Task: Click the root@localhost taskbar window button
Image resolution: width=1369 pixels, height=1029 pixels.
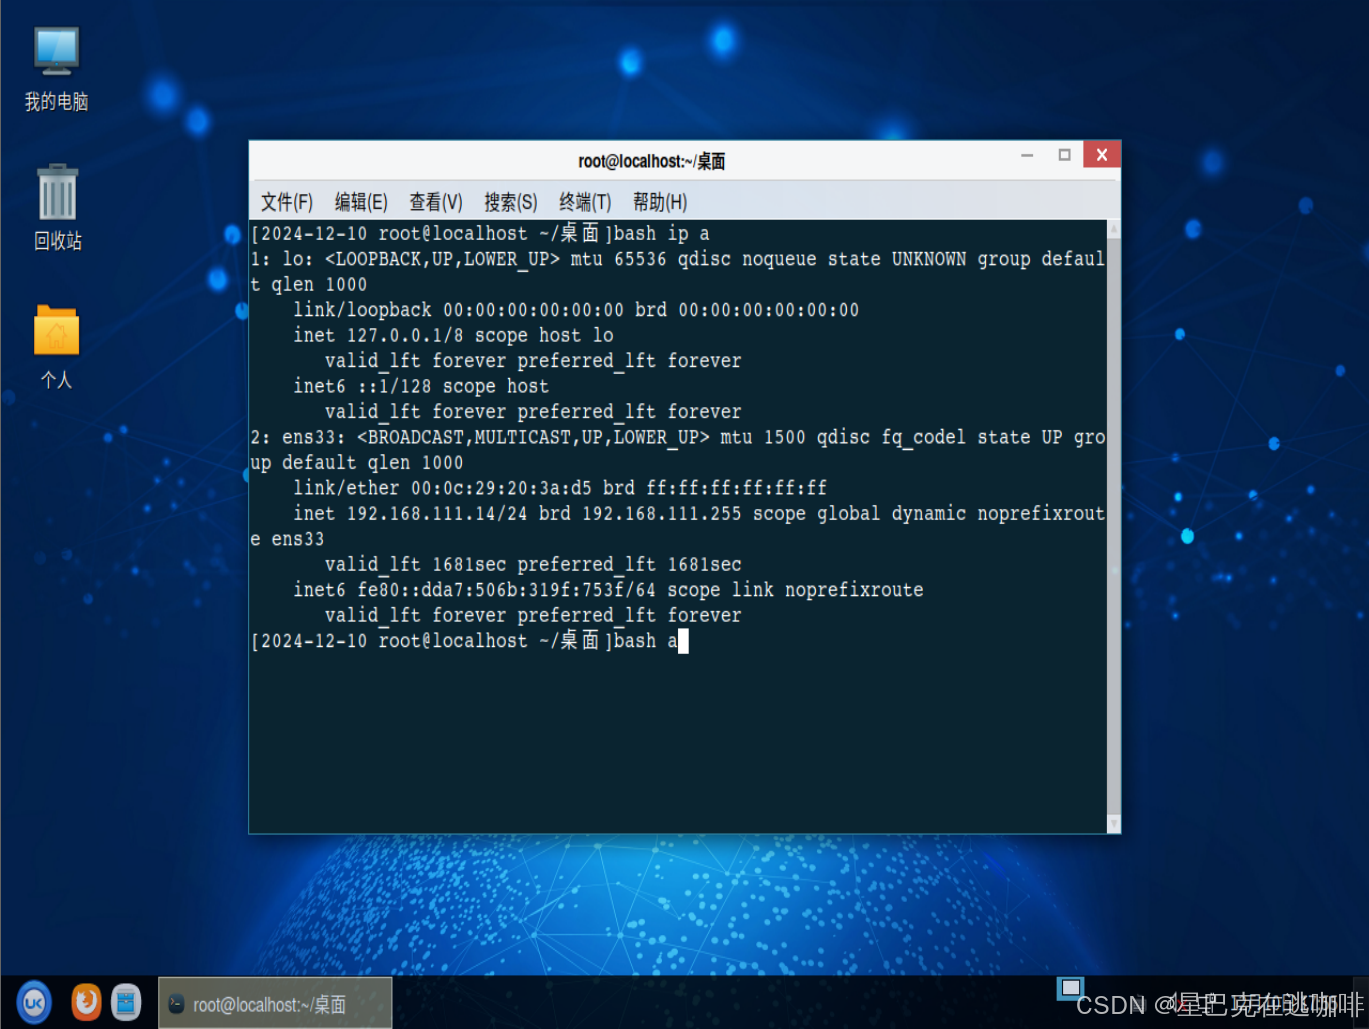Action: coord(275,1004)
